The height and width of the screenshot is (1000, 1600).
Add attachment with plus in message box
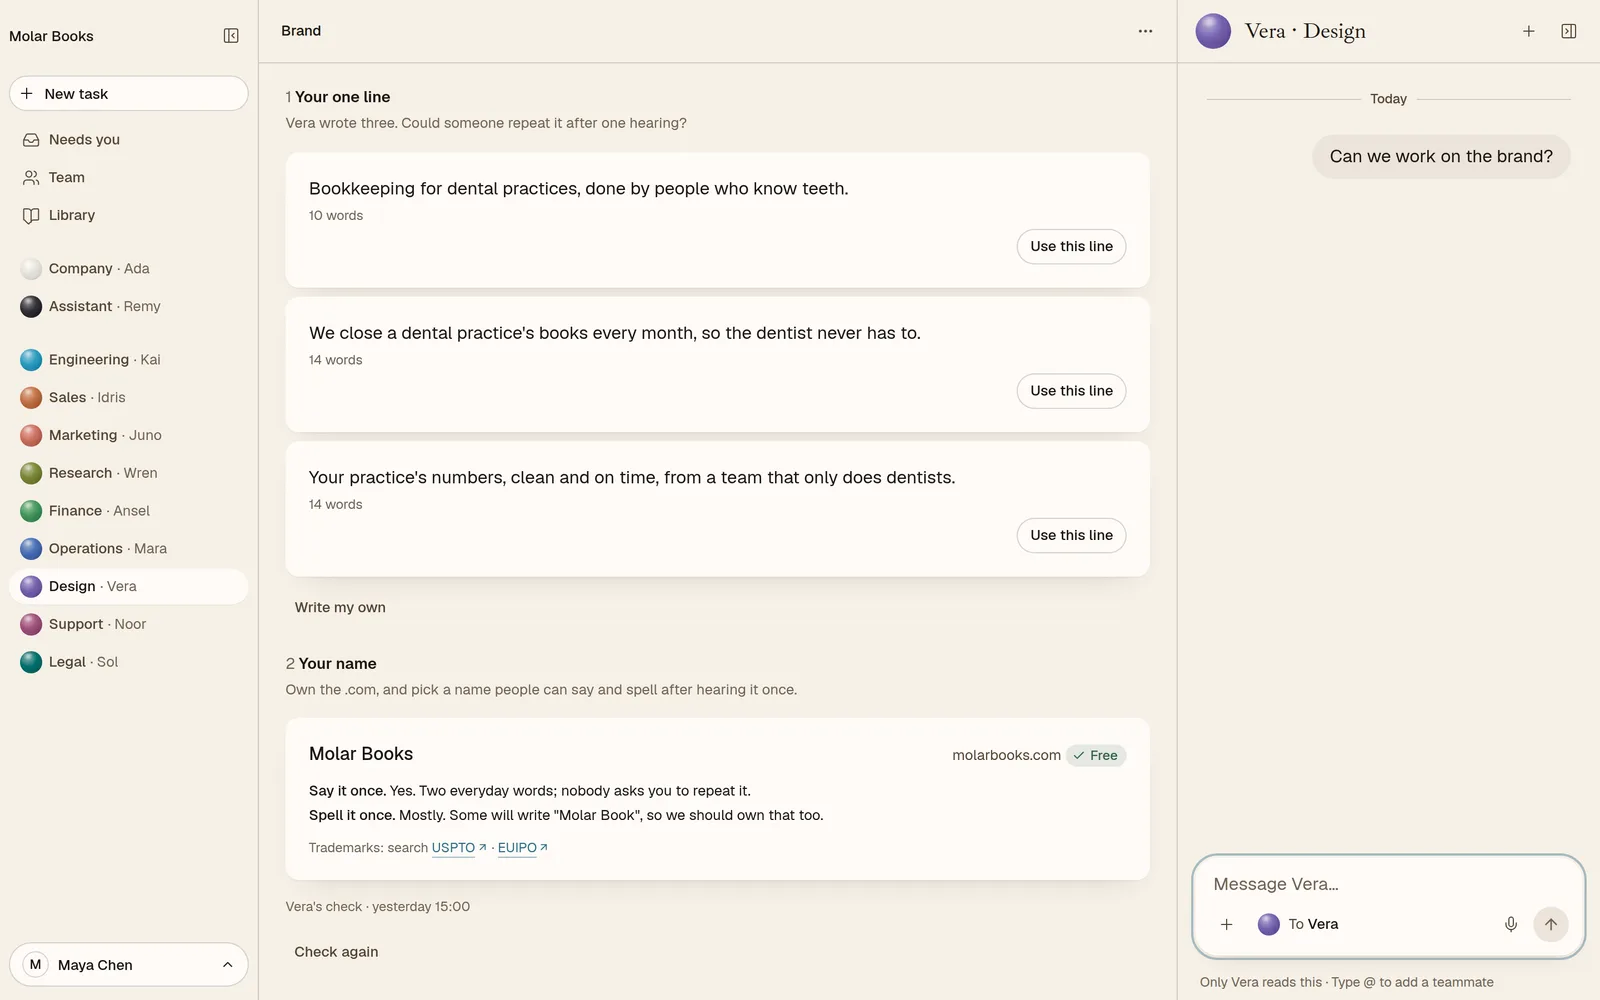pos(1226,924)
